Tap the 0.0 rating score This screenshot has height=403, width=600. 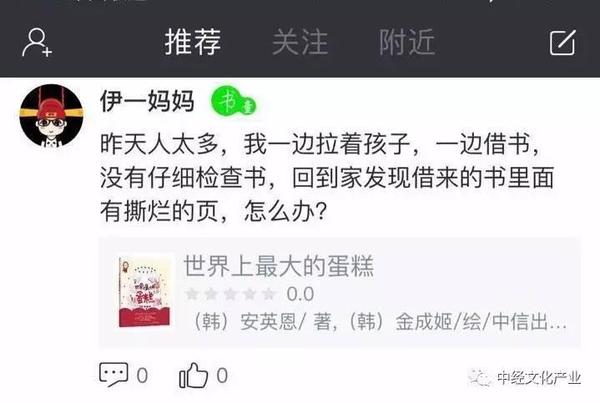[300, 294]
